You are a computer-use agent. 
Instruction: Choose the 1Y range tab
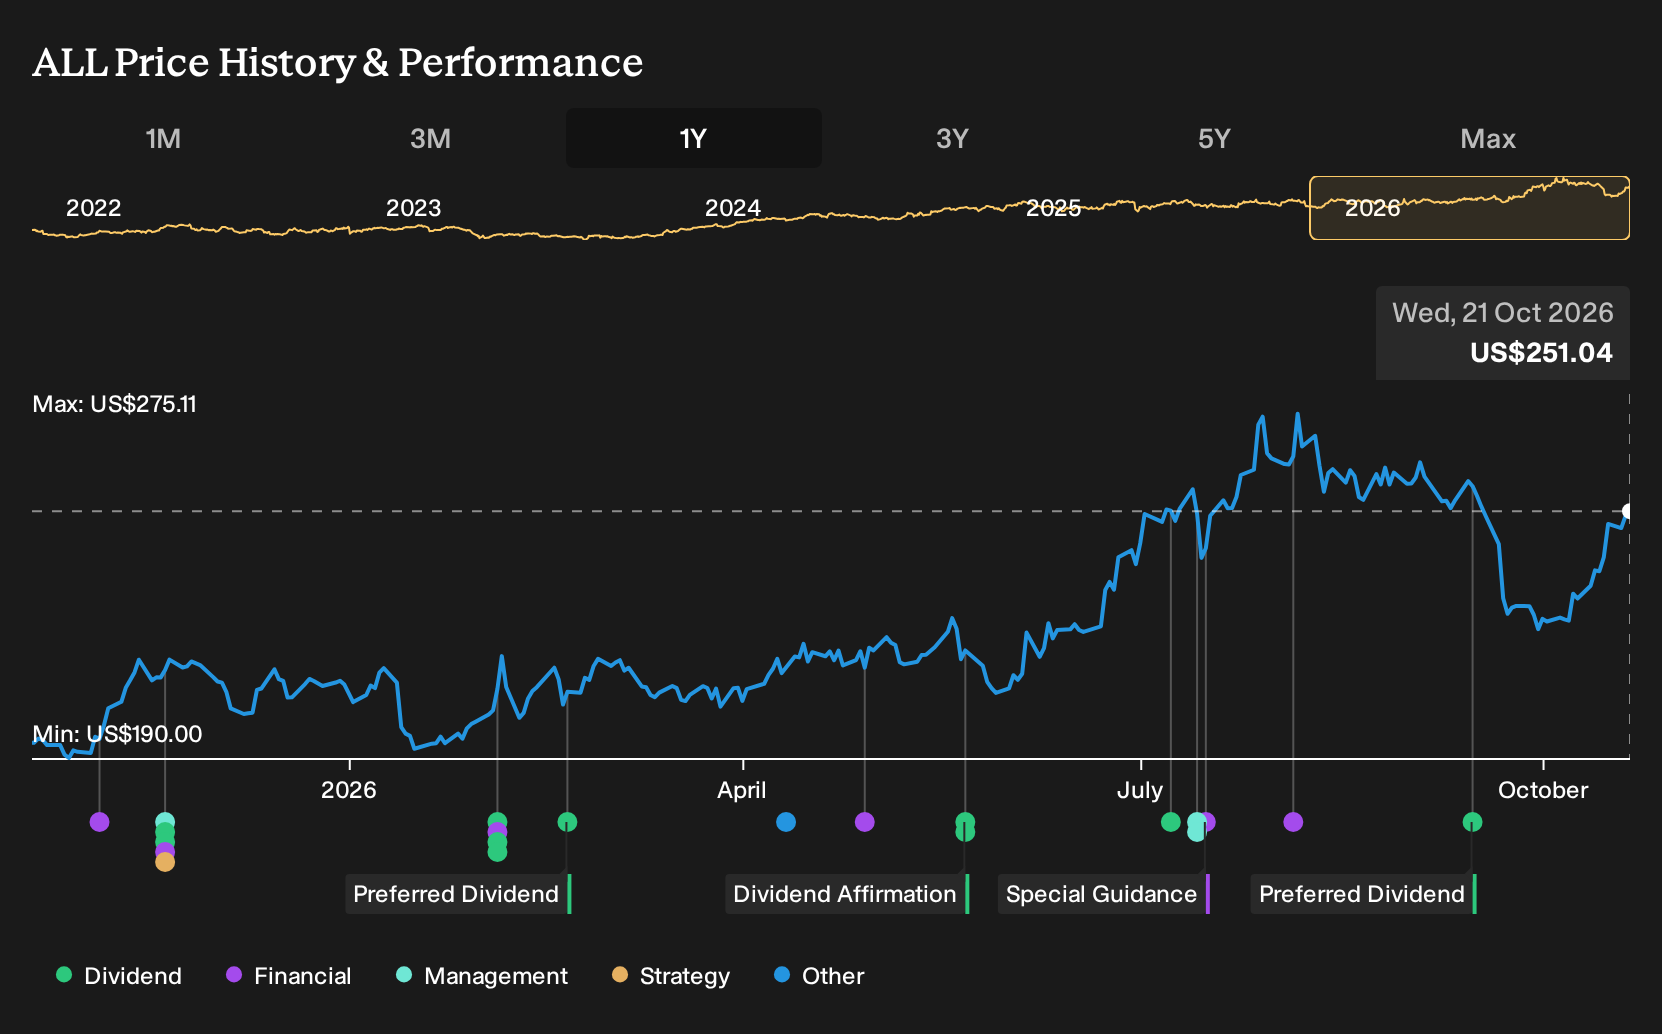pyautogui.click(x=693, y=139)
